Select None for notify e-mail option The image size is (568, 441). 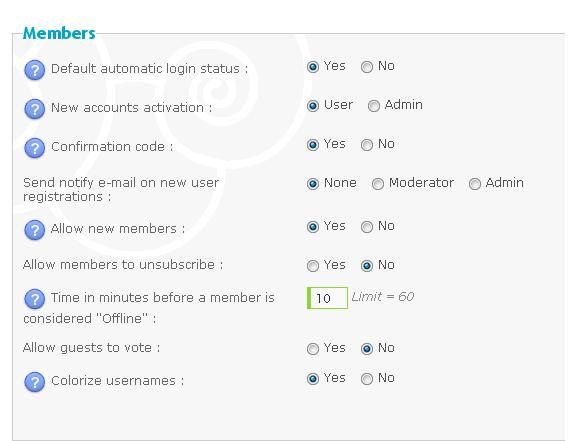click(313, 184)
